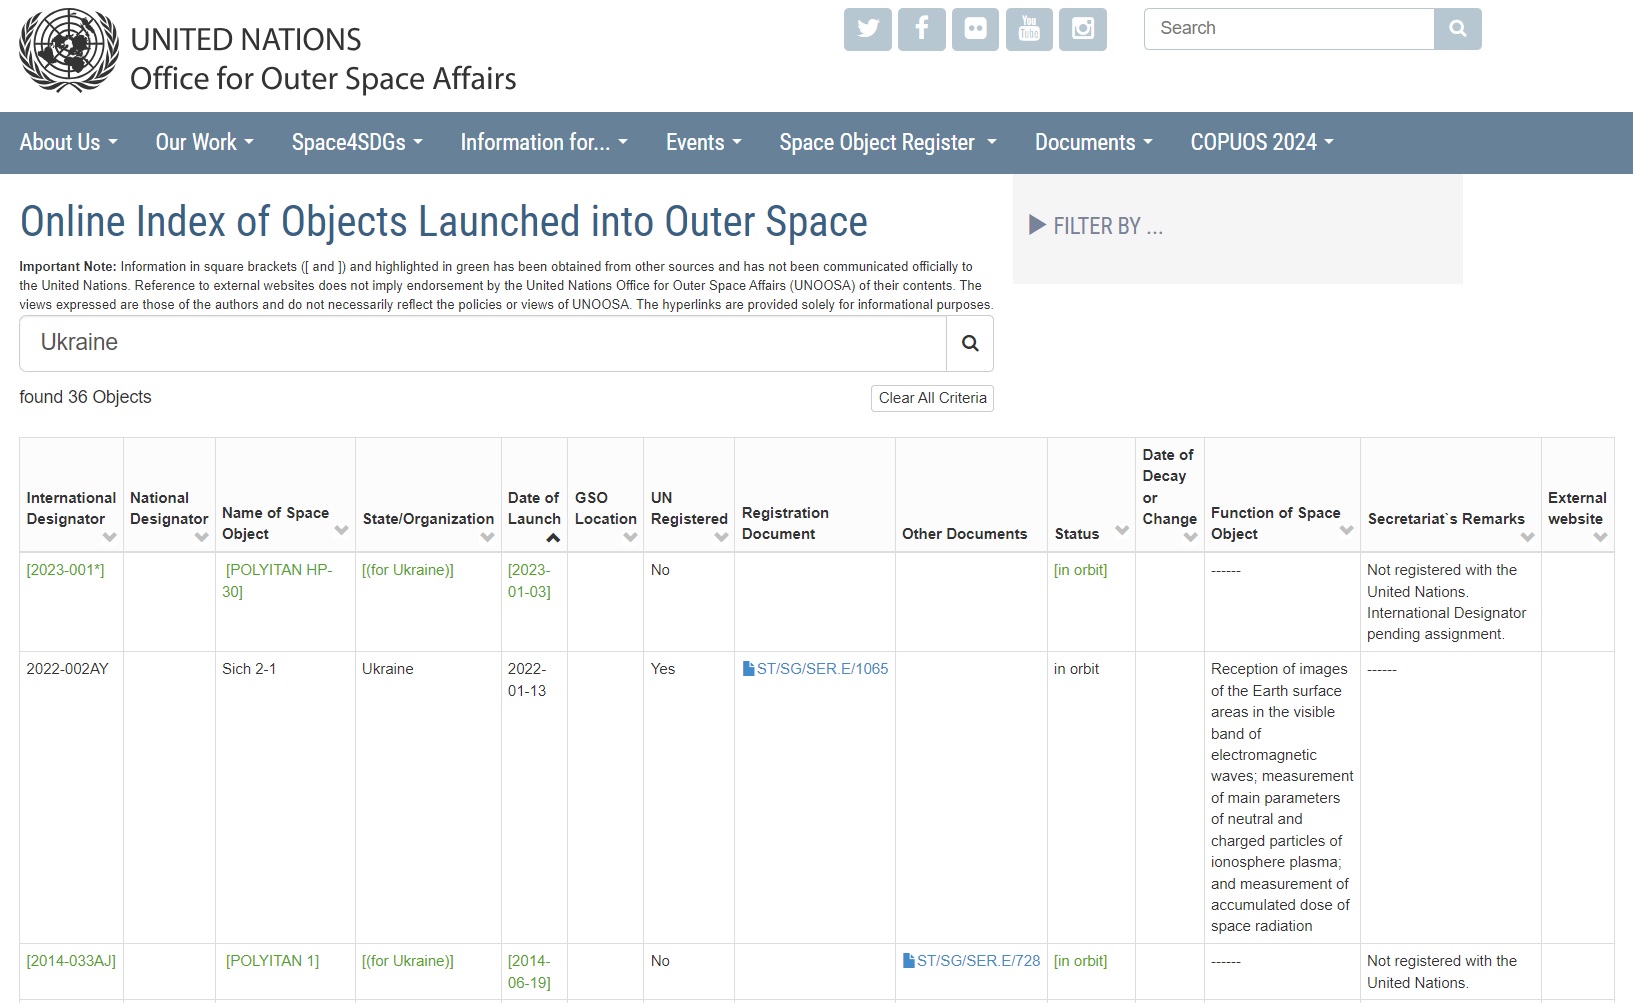The width and height of the screenshot is (1633, 1003).
Task: Sort by GSO Location chevron
Action: pyautogui.click(x=630, y=538)
